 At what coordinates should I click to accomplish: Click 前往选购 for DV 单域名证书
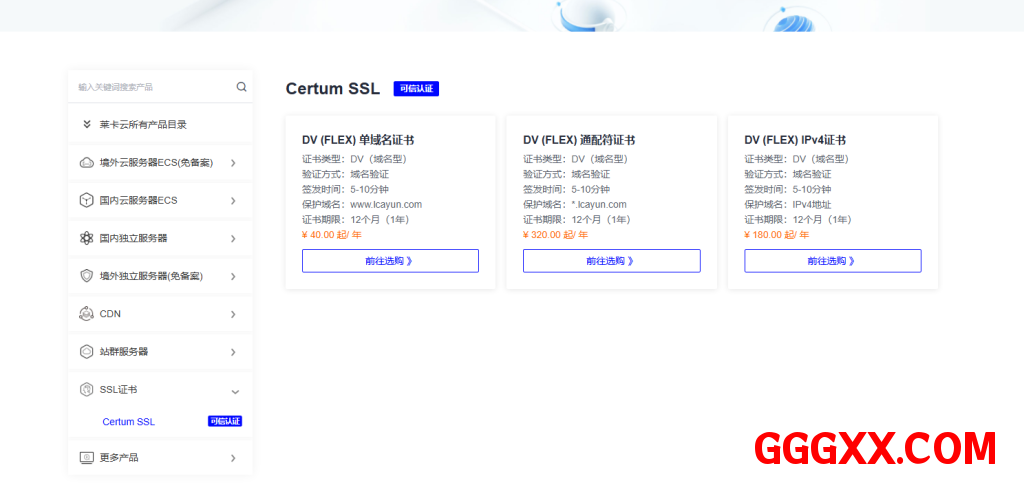click(390, 261)
